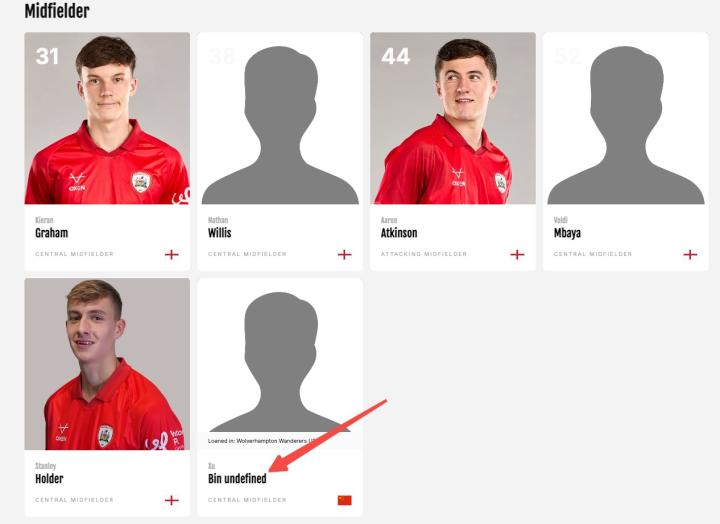Click England flag icon on Holder card
Image resolution: width=720 pixels, height=524 pixels.
172,500
